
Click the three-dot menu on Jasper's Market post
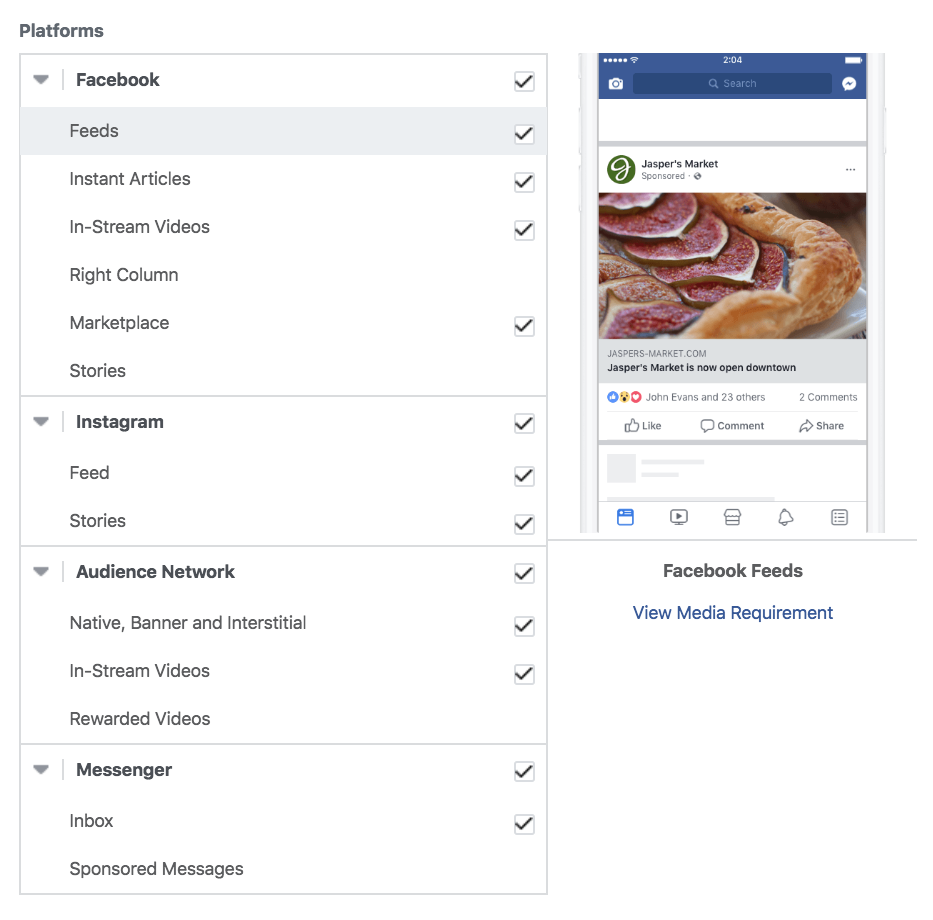[x=851, y=169]
